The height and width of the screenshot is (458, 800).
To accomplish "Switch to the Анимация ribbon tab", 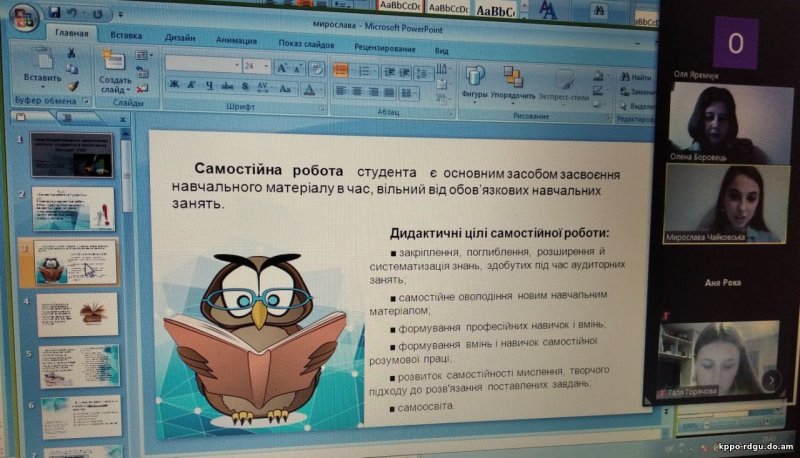I will tap(236, 40).
